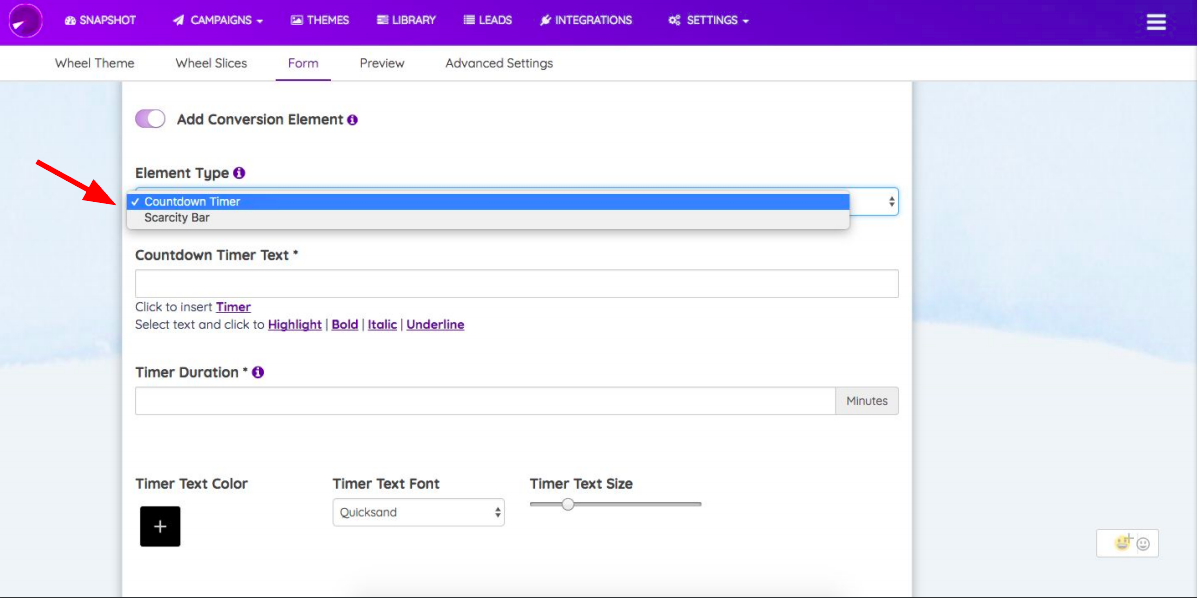The height and width of the screenshot is (598, 1197).
Task: Click the smiley face icon
Action: click(1143, 544)
